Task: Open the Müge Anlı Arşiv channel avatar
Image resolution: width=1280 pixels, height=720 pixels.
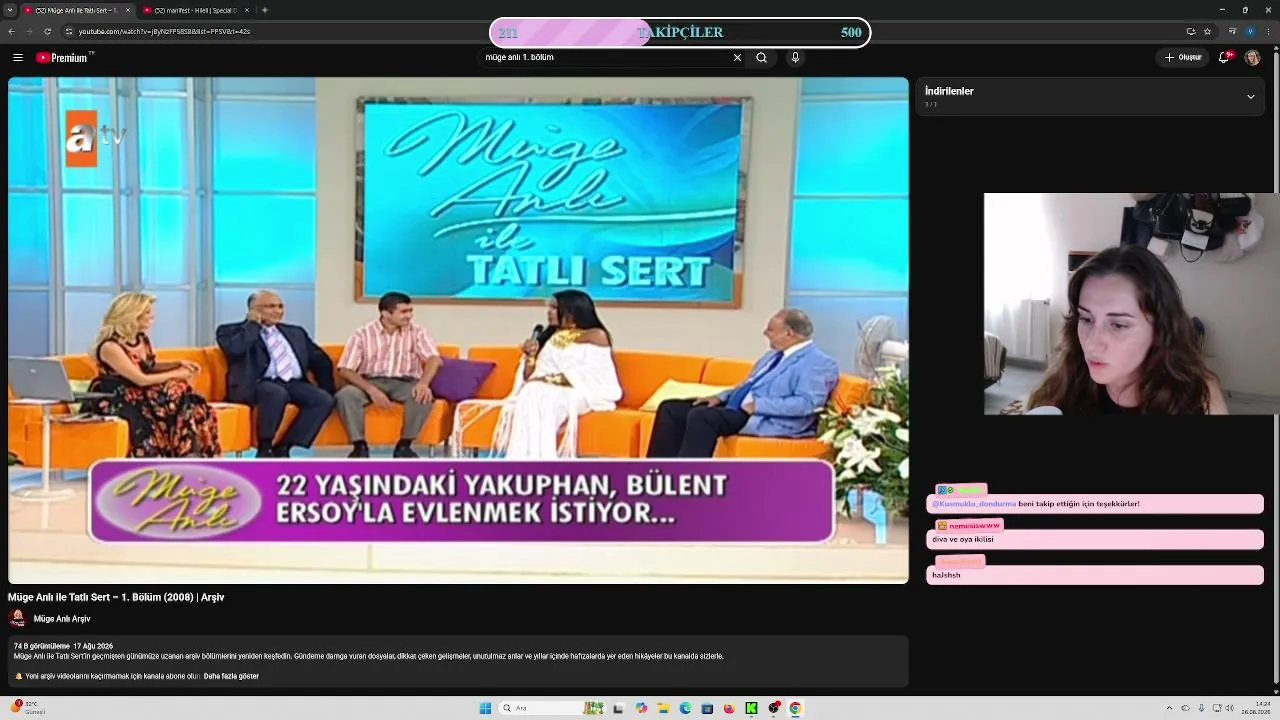Action: 17,618
